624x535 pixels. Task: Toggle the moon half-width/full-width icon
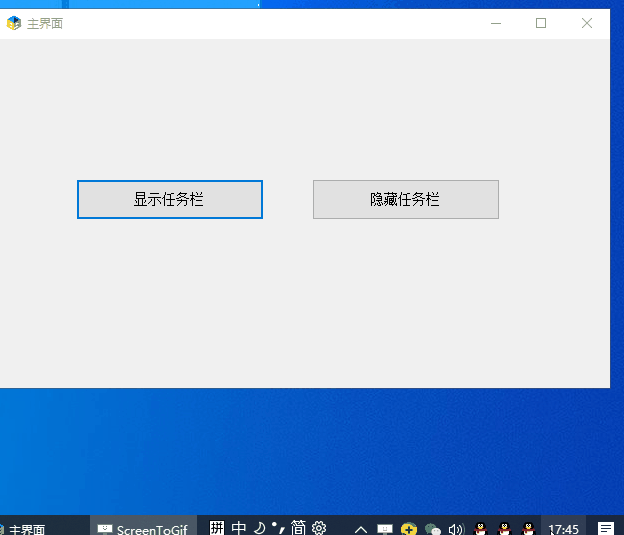coord(259,528)
